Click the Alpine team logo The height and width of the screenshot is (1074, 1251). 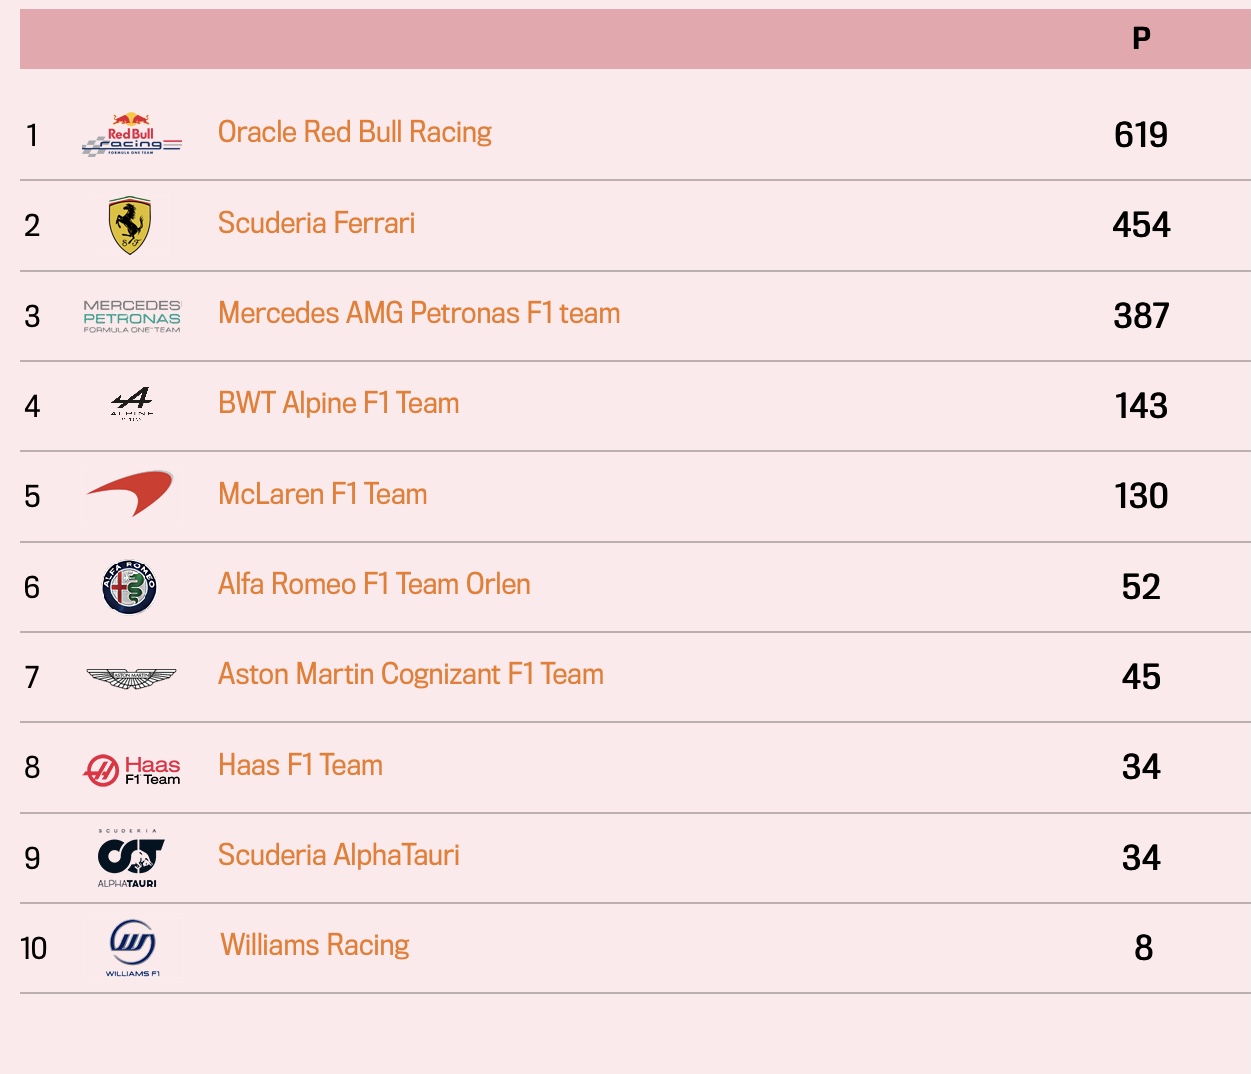tap(132, 403)
